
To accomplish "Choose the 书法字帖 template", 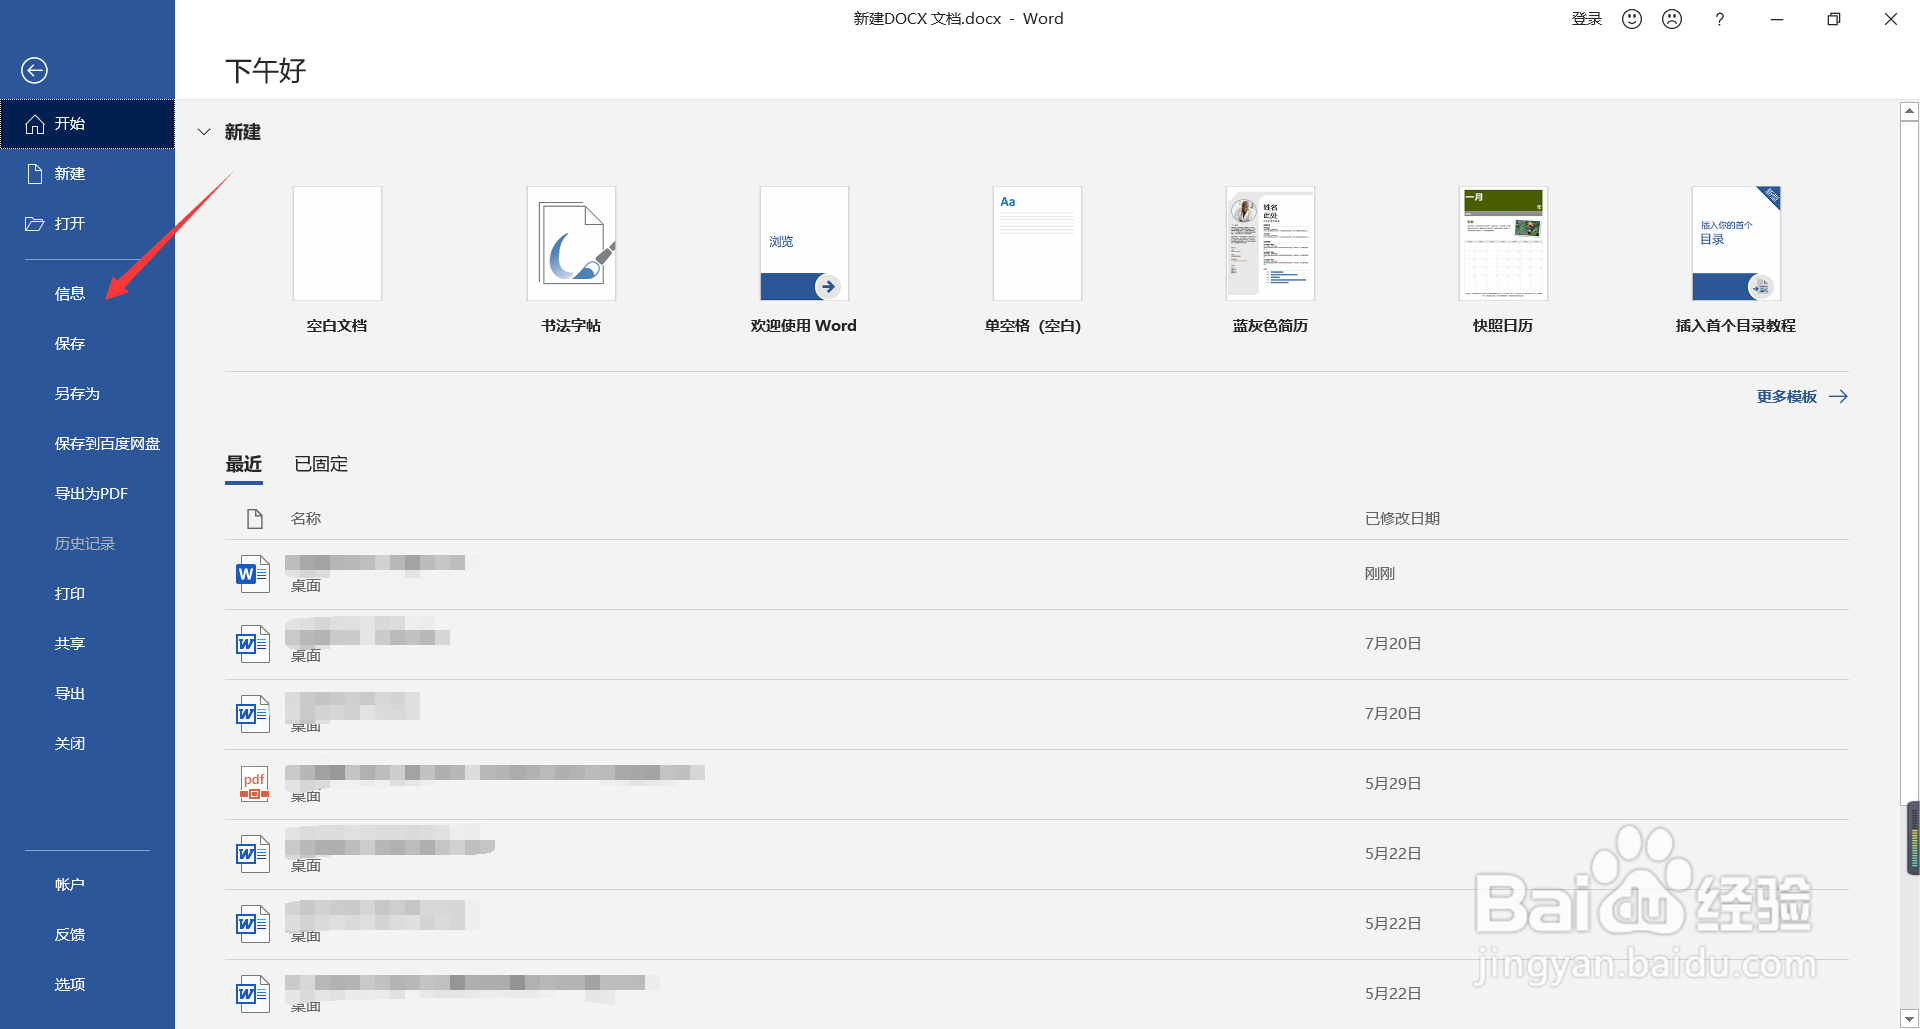I will pos(571,260).
